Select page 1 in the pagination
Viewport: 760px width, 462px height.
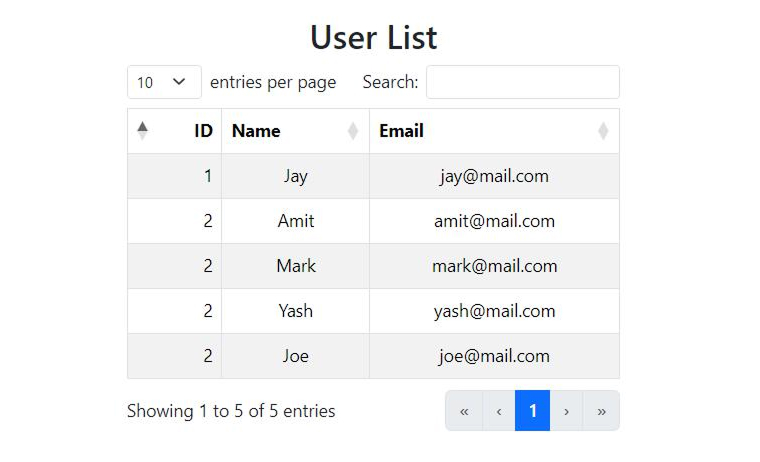[533, 411]
